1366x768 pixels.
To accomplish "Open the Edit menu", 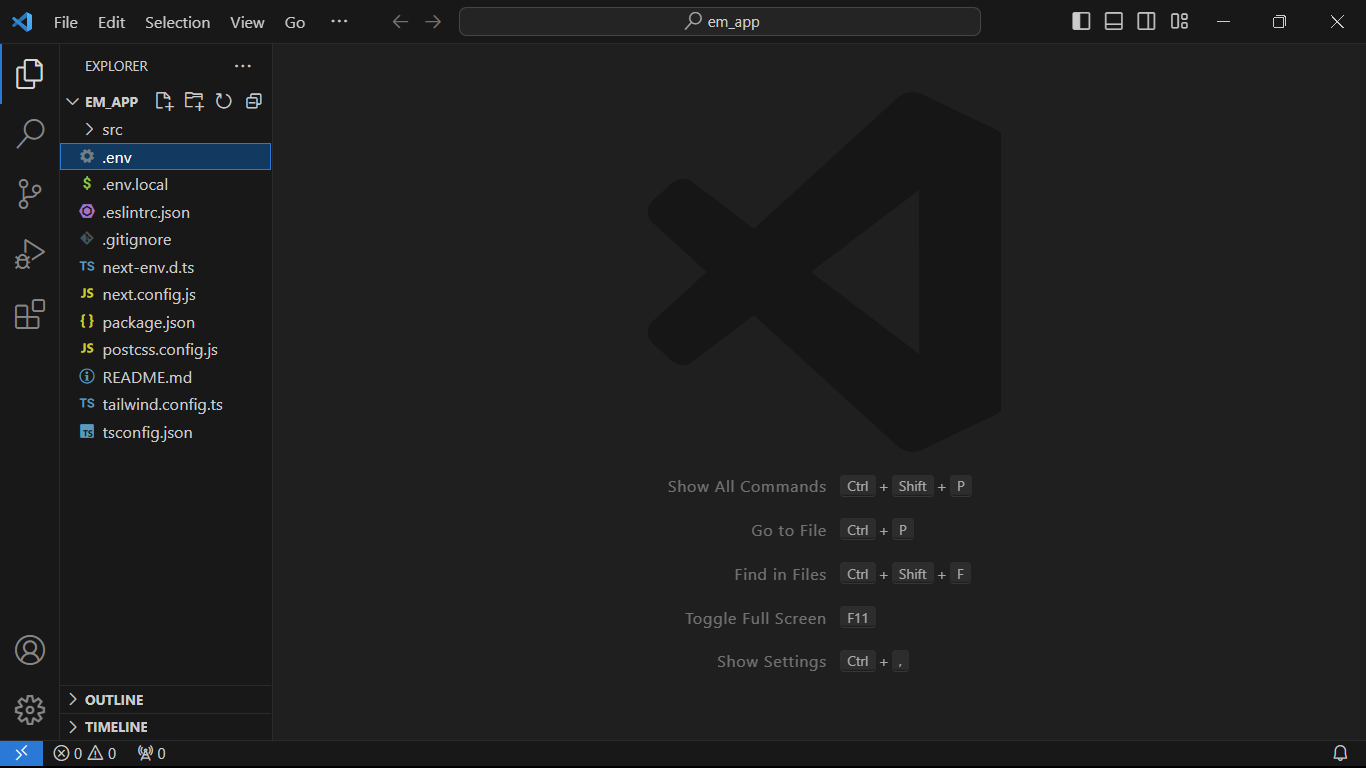I will click(x=112, y=22).
